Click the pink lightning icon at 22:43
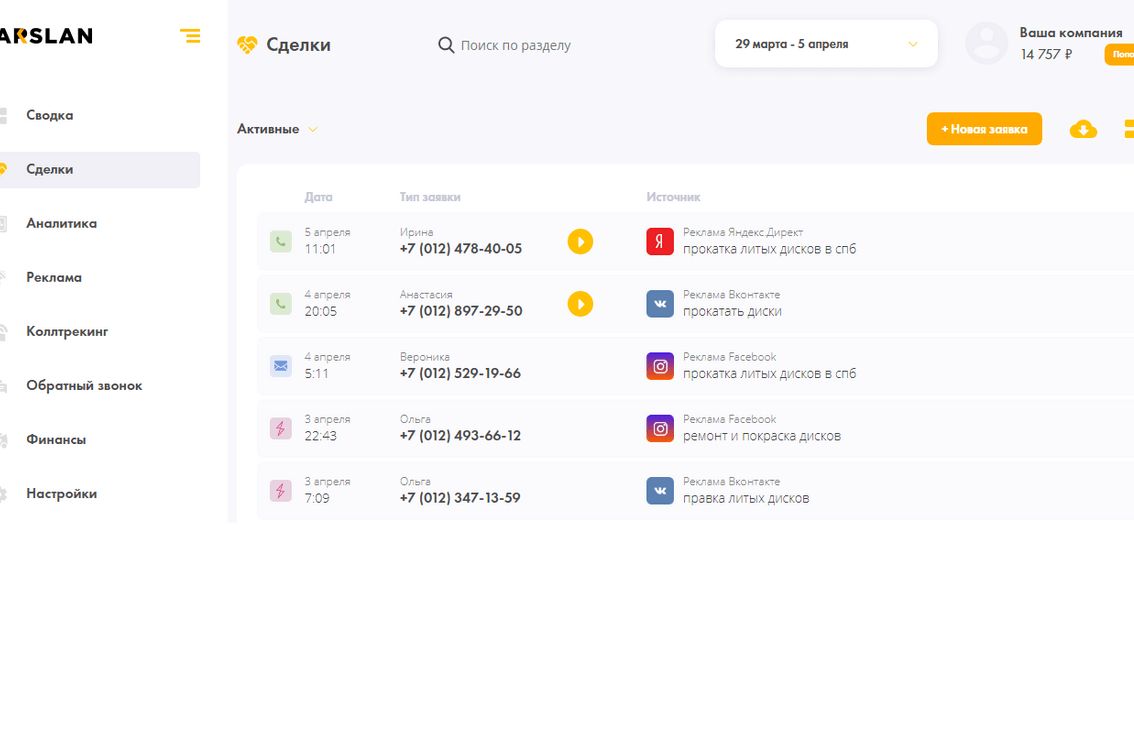Screen dimensions: 1134x756 [x=281, y=428]
